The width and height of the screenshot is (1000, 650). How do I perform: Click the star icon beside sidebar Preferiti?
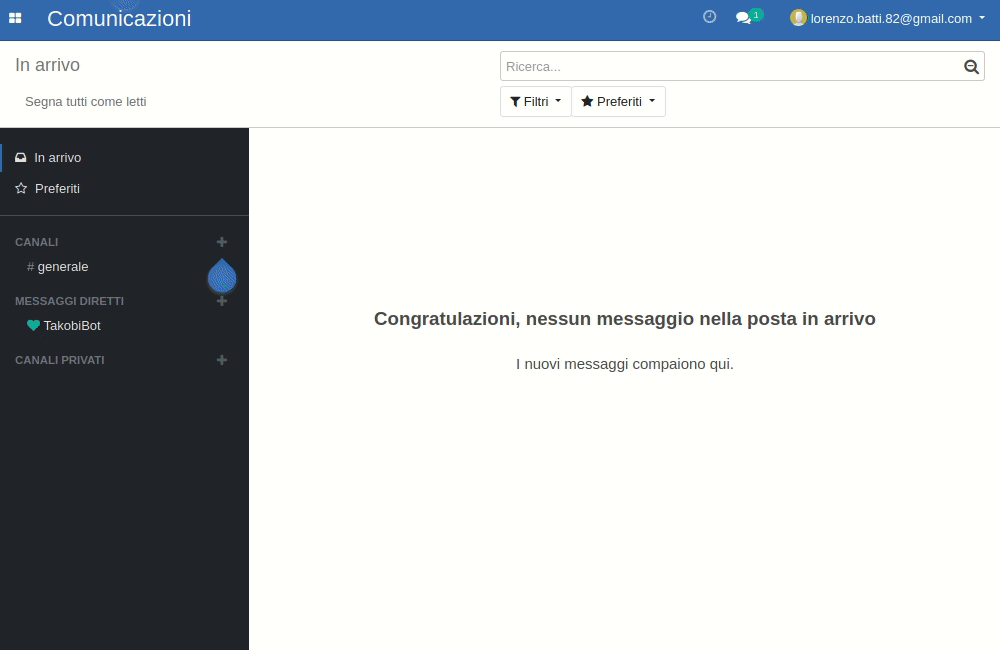(21, 188)
